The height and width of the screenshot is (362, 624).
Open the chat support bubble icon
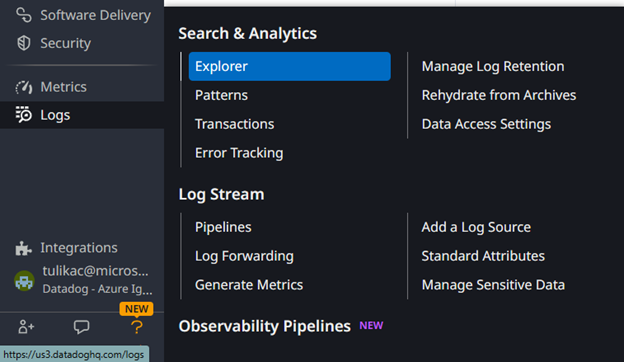[x=81, y=327]
